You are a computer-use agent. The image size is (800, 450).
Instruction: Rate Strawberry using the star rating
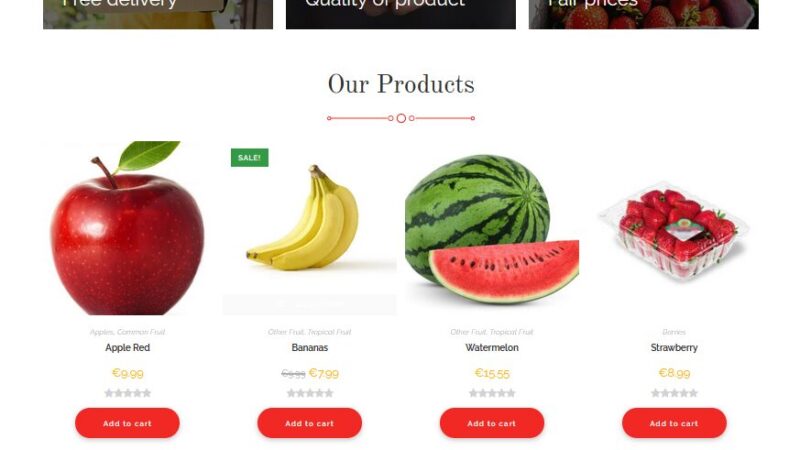(x=674, y=393)
